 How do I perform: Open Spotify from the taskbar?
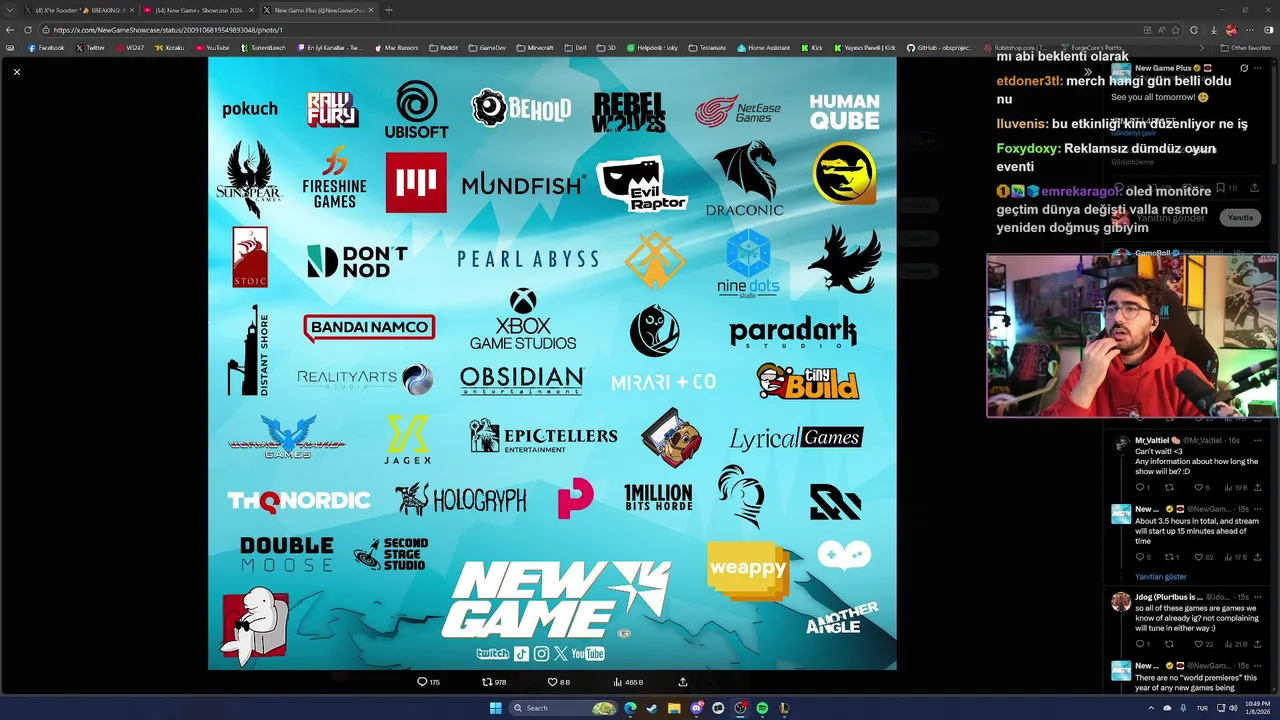pyautogui.click(x=762, y=708)
